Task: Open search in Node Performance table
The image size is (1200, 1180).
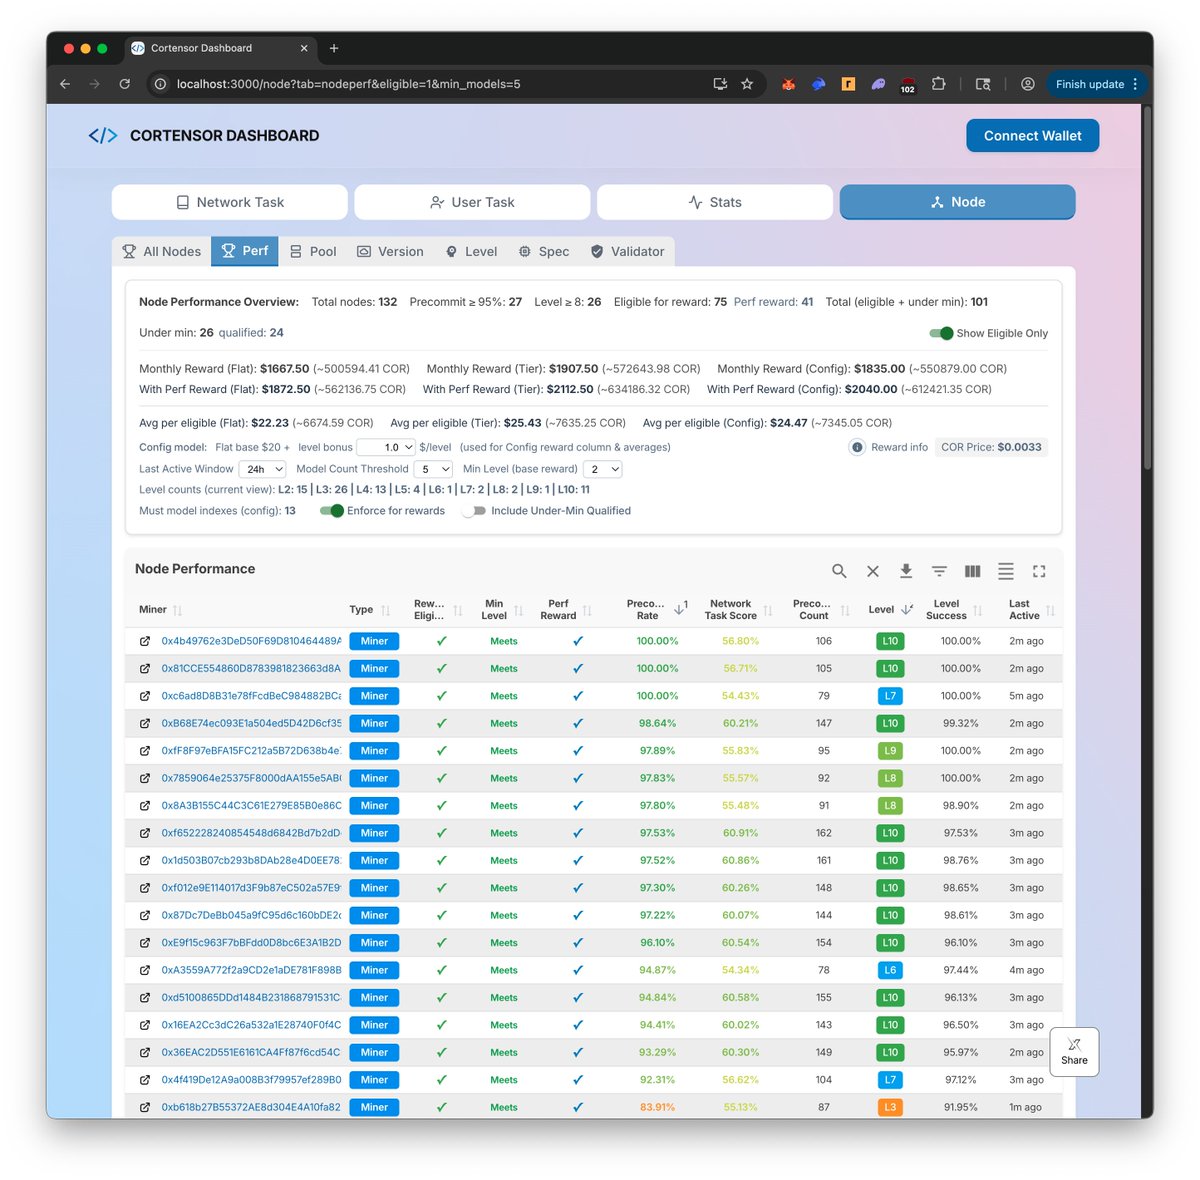Action: click(x=839, y=571)
